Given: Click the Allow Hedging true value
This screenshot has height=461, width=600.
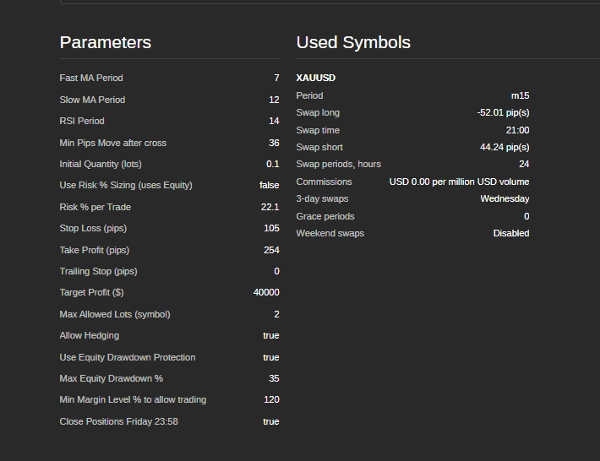Looking at the screenshot, I should 271,335.
